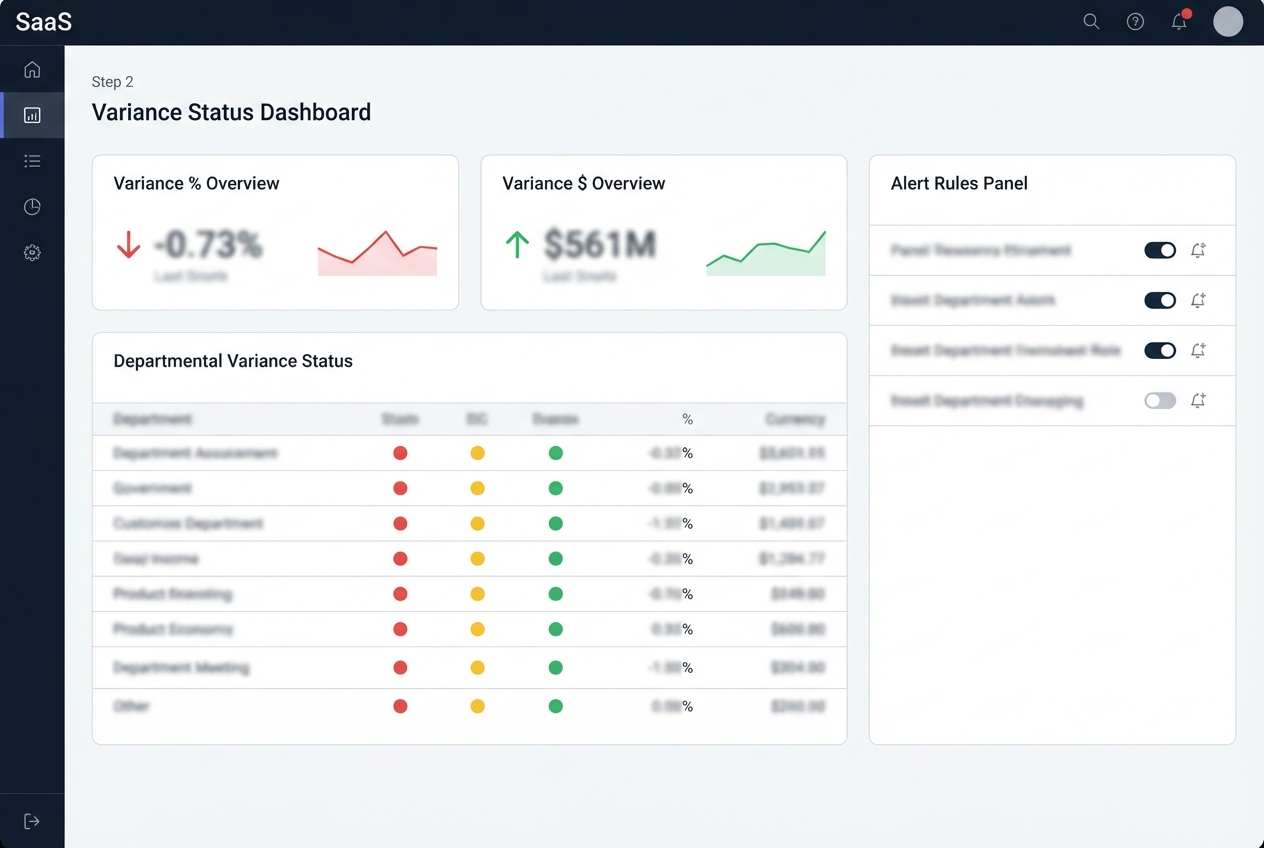Click the bell icon beside the last alert rule
Viewport: 1264px width, 848px height.
[x=1198, y=400]
